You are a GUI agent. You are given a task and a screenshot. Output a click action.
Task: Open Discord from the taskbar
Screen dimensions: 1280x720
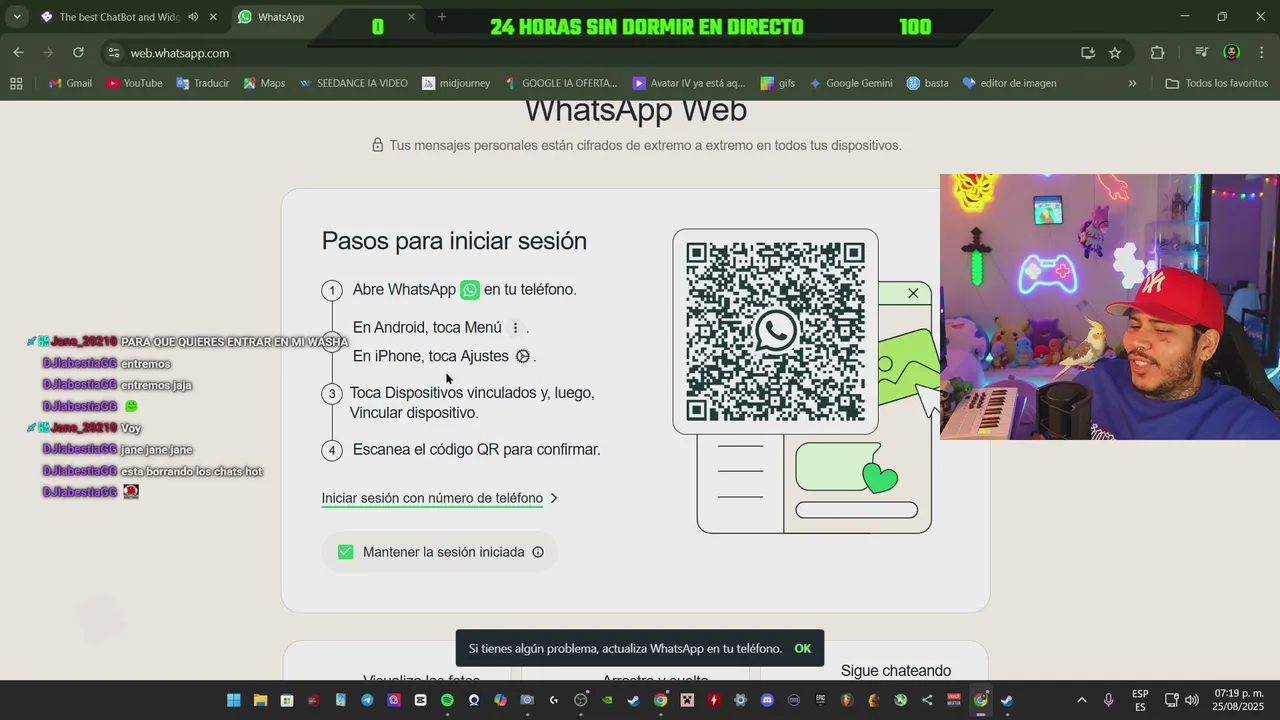tap(767, 700)
